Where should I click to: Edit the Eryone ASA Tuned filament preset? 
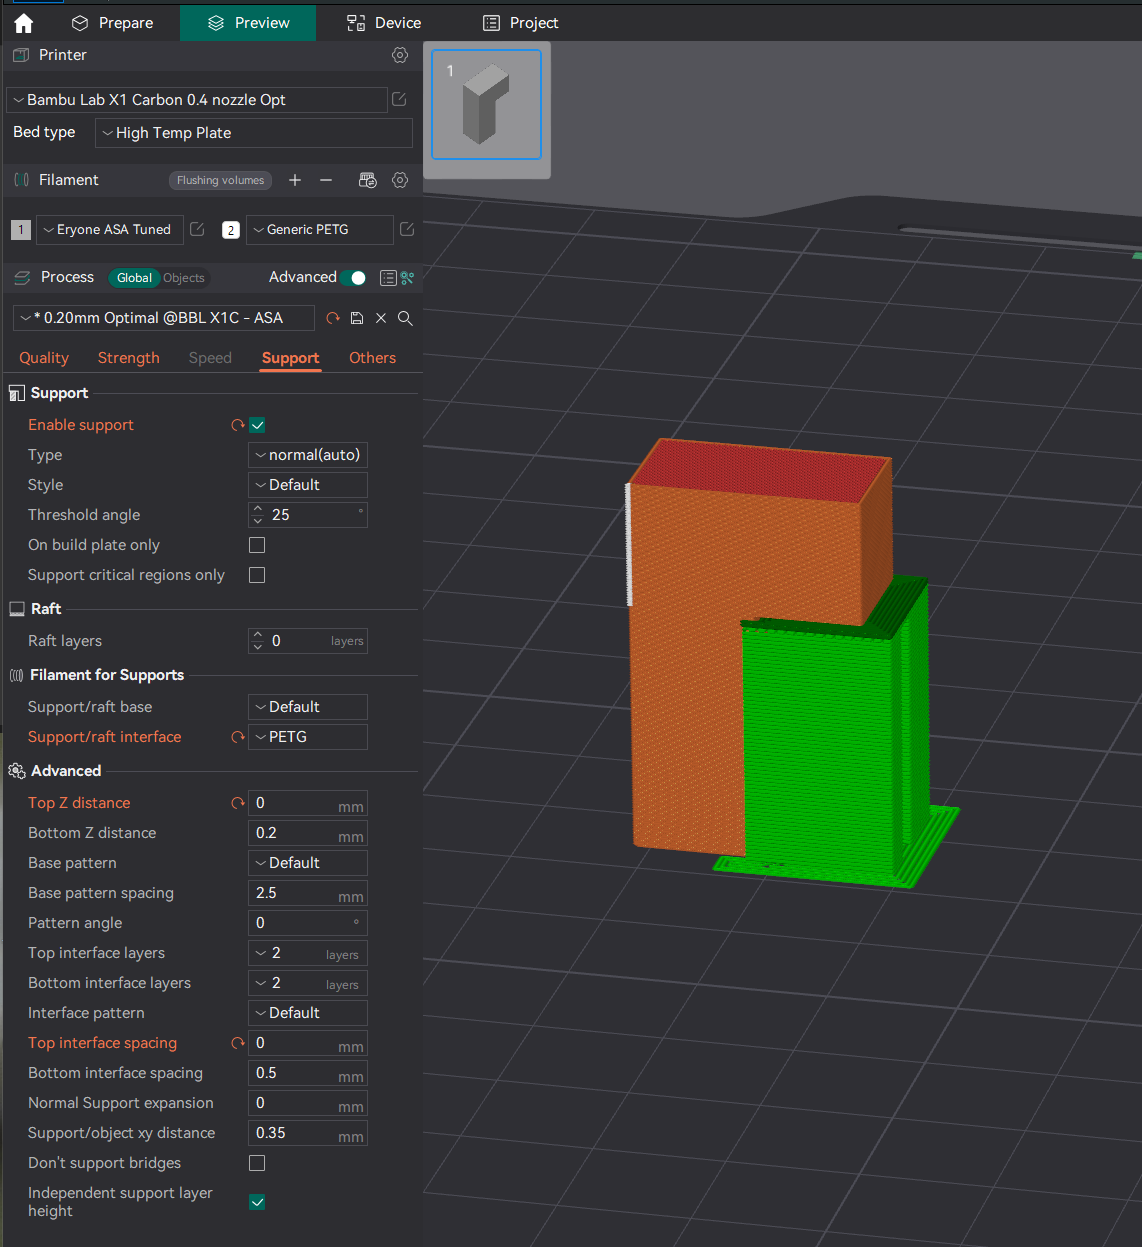pyautogui.click(x=196, y=229)
